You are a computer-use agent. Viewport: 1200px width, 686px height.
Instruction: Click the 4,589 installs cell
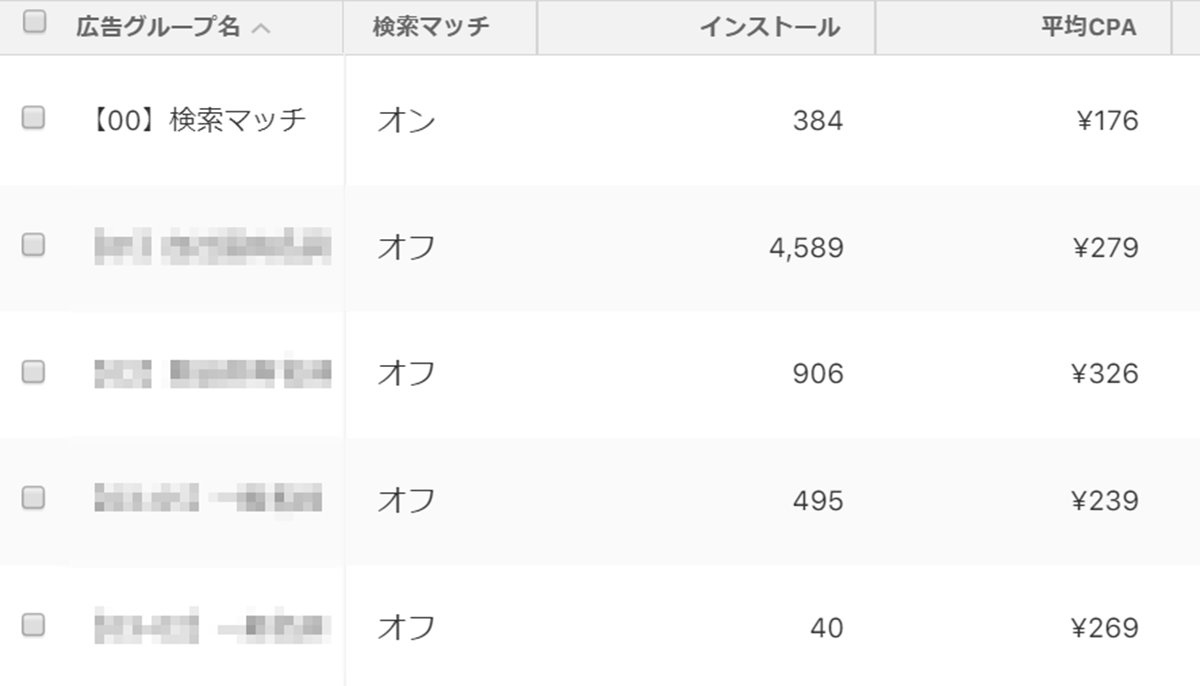(x=806, y=247)
